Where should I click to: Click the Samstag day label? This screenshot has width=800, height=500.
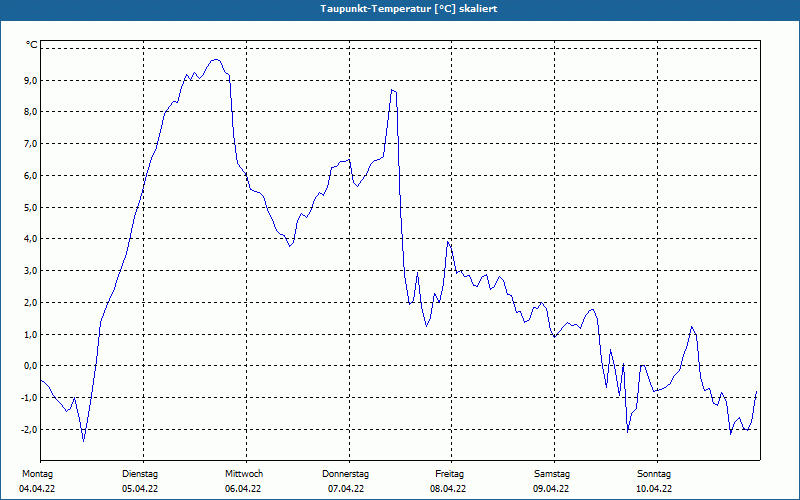pos(552,474)
